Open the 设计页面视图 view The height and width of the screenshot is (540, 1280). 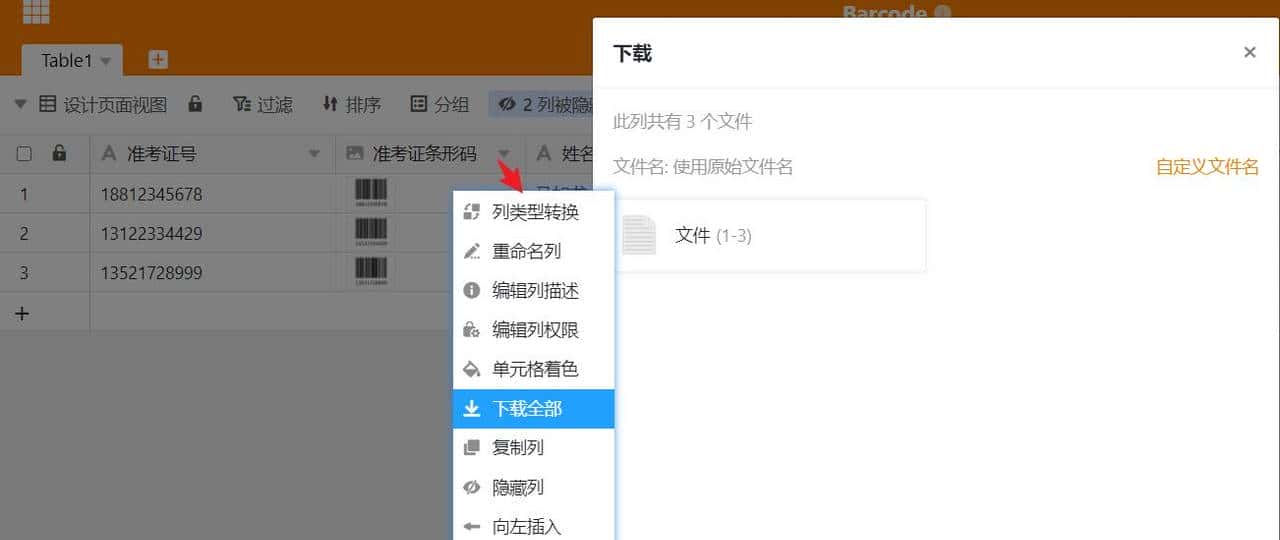[103, 104]
